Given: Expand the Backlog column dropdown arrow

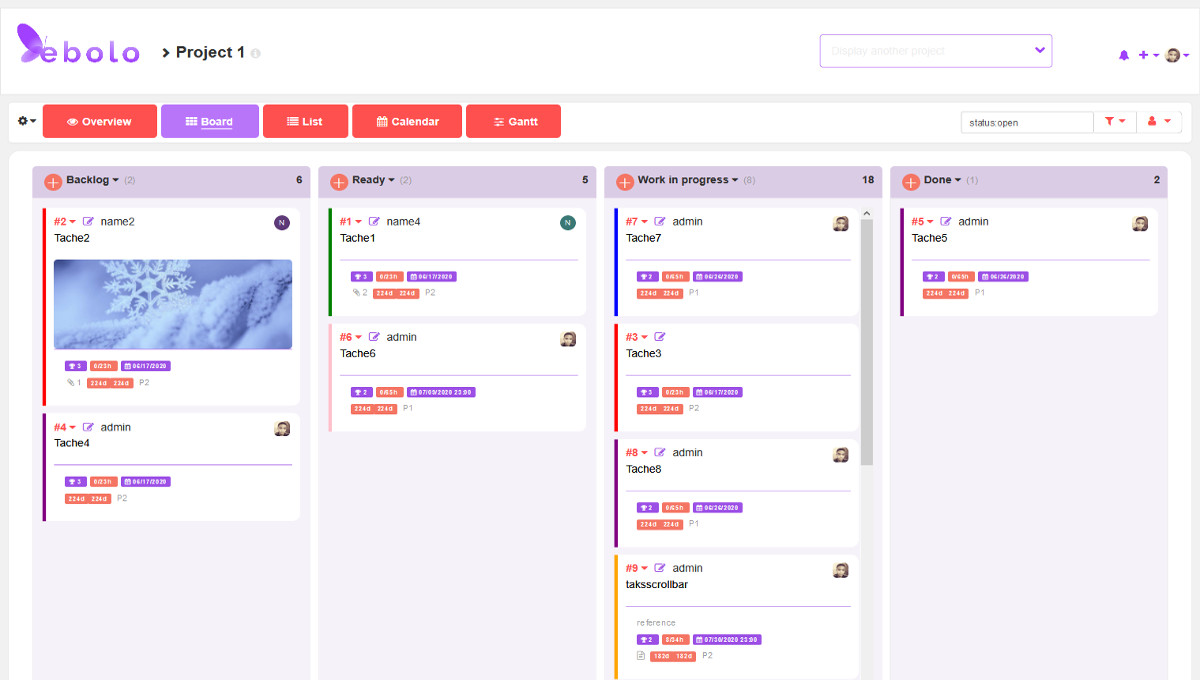Looking at the screenshot, I should coord(115,181).
